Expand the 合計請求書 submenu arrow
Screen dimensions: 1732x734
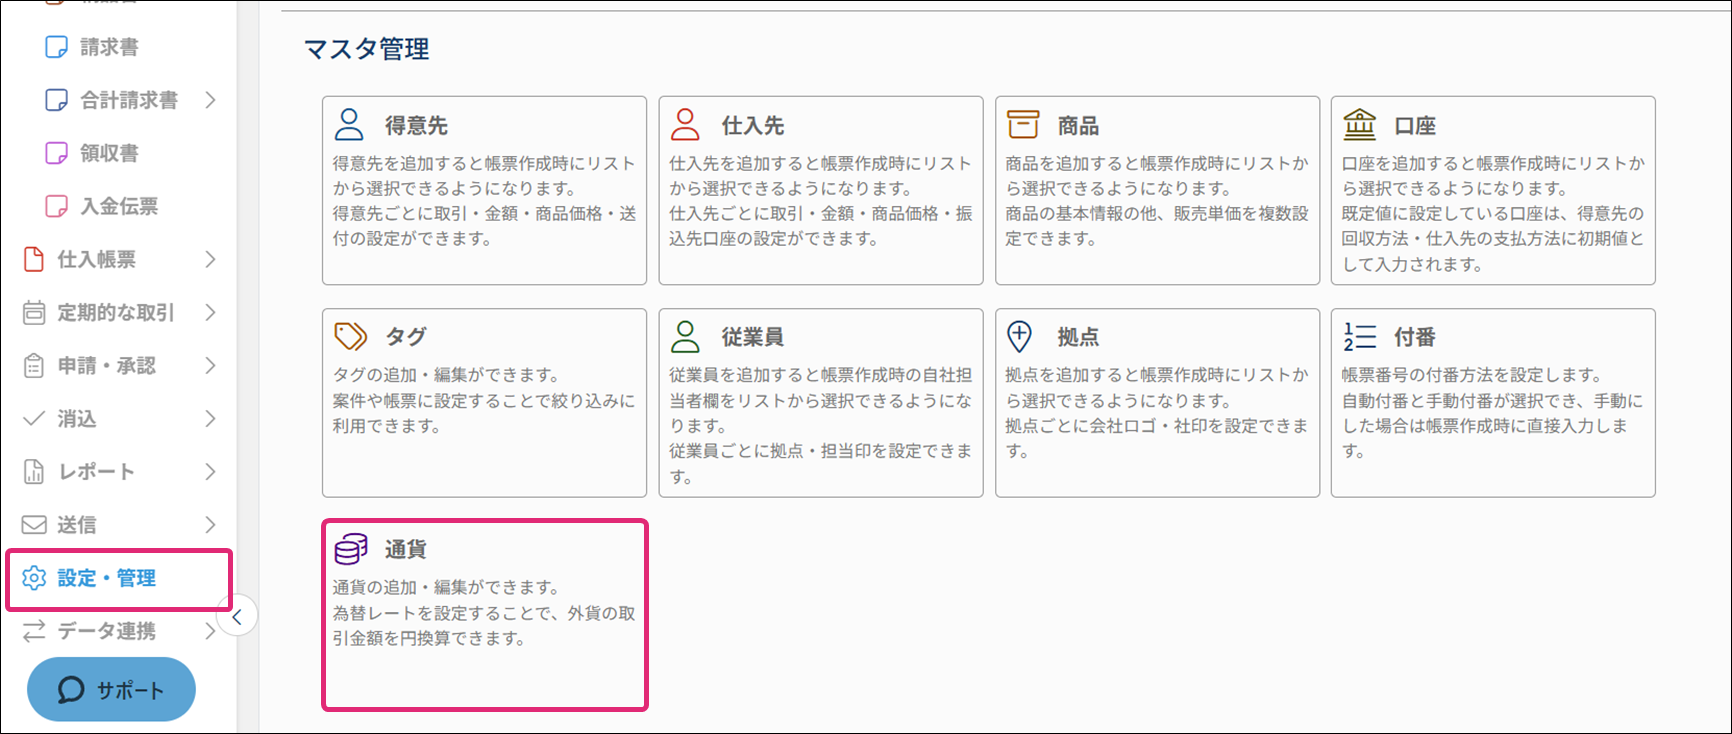(210, 100)
